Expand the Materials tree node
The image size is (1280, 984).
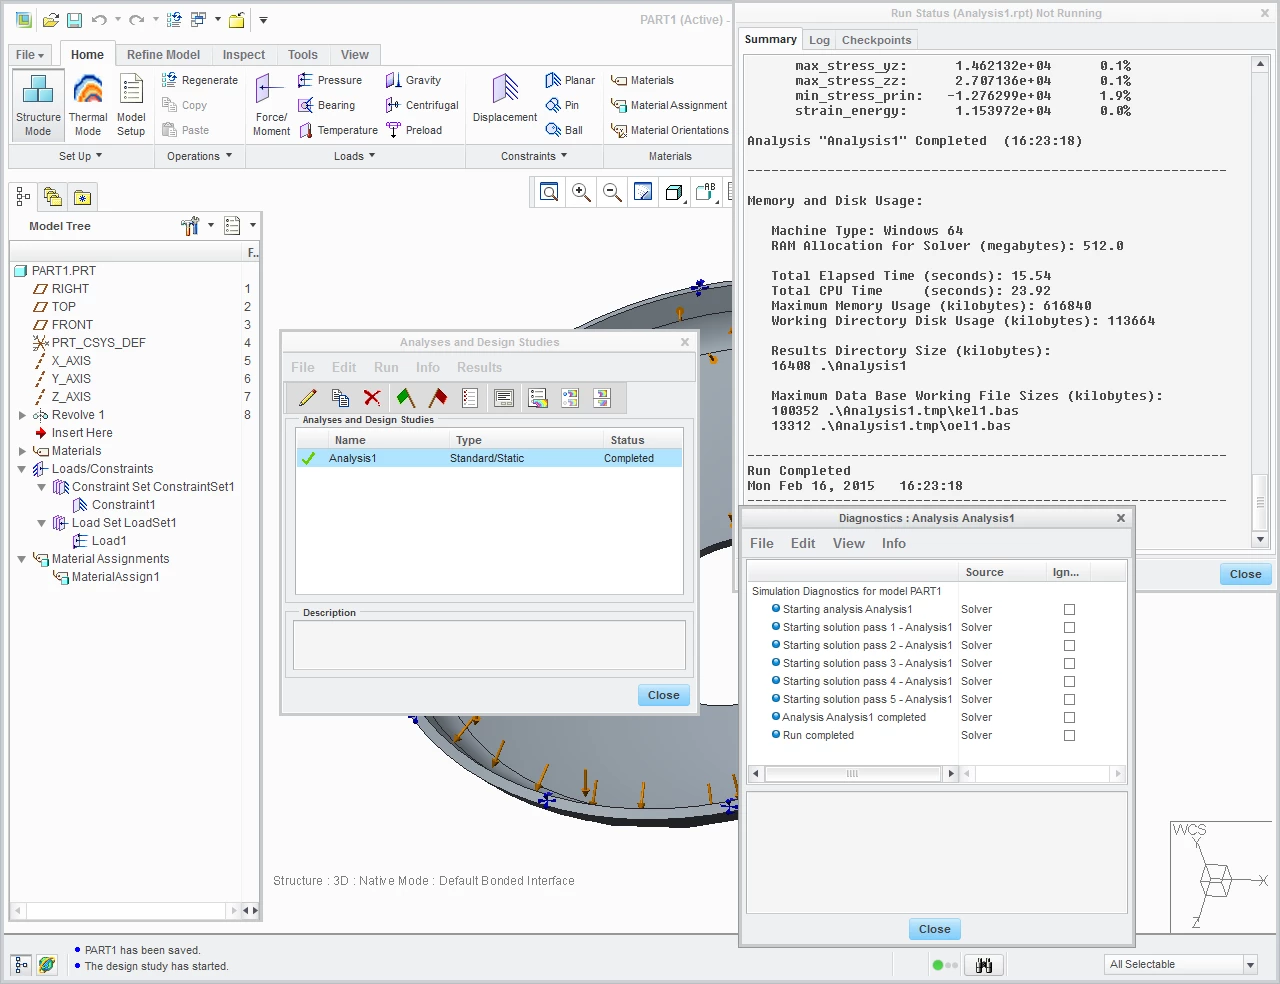point(22,451)
